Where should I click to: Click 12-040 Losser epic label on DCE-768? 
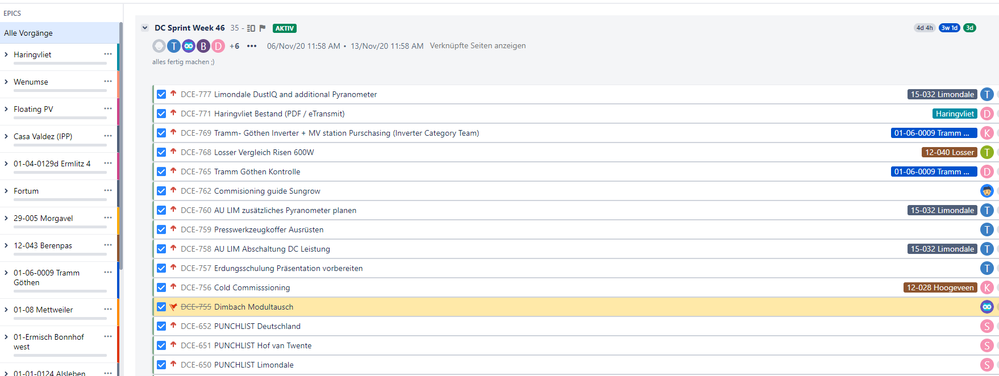click(x=949, y=152)
